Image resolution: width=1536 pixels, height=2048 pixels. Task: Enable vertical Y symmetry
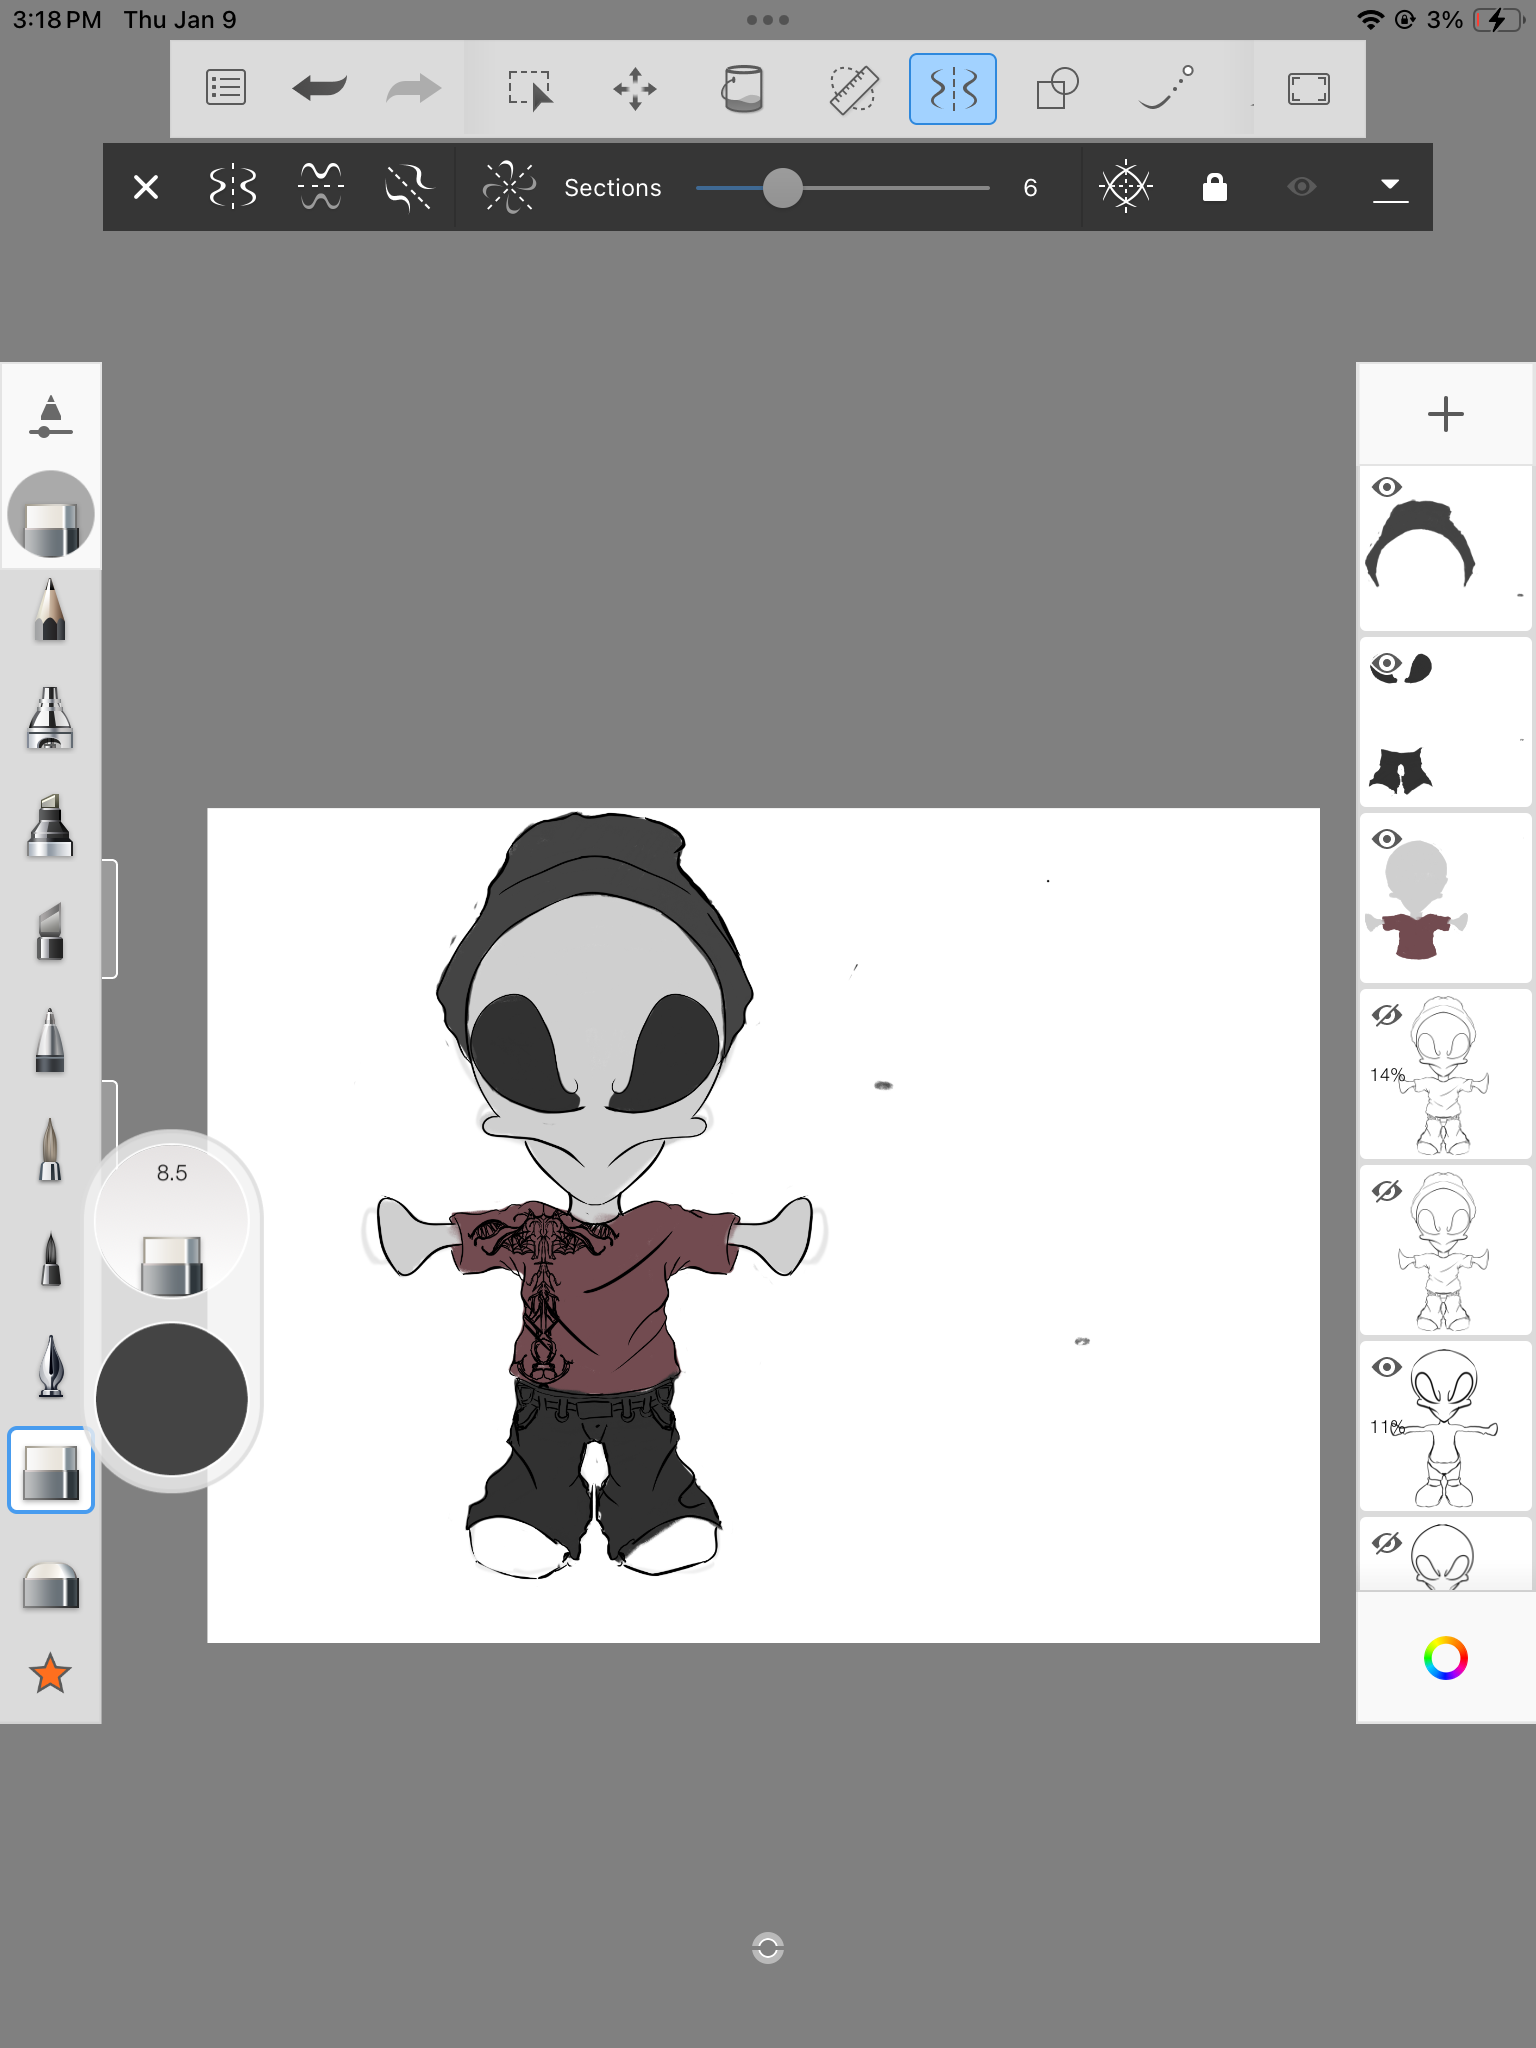coord(233,187)
